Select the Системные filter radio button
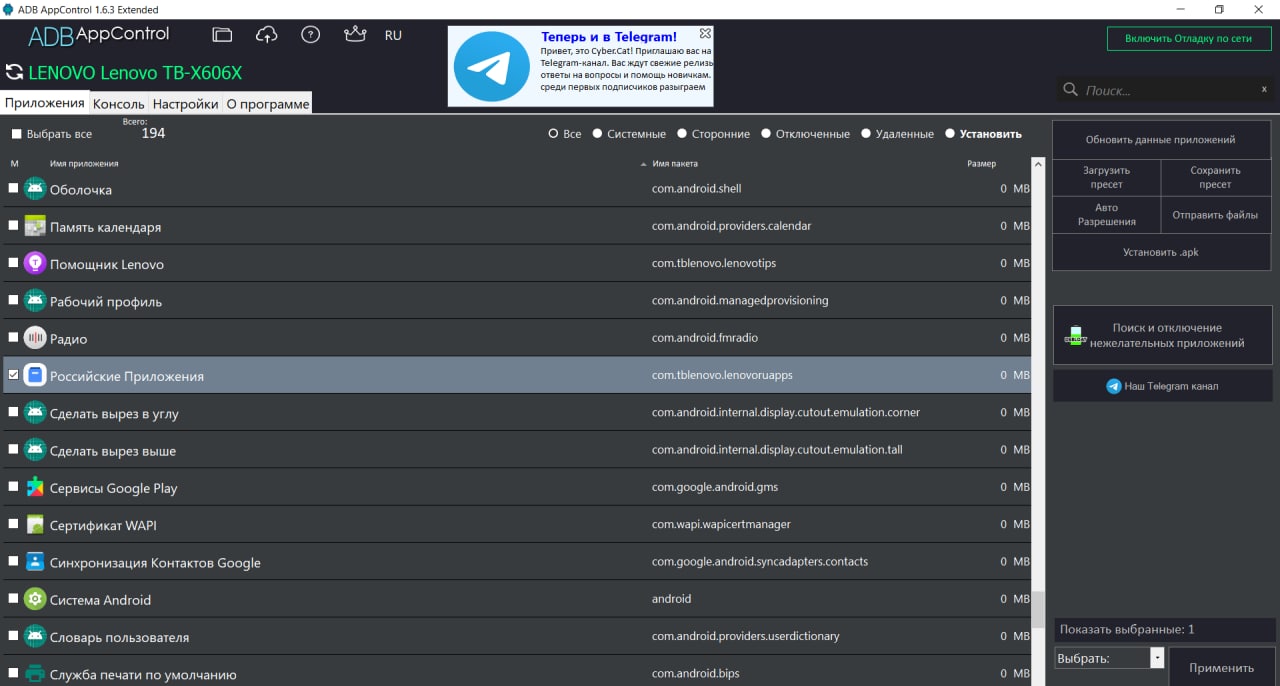1280x686 pixels. 597,134
